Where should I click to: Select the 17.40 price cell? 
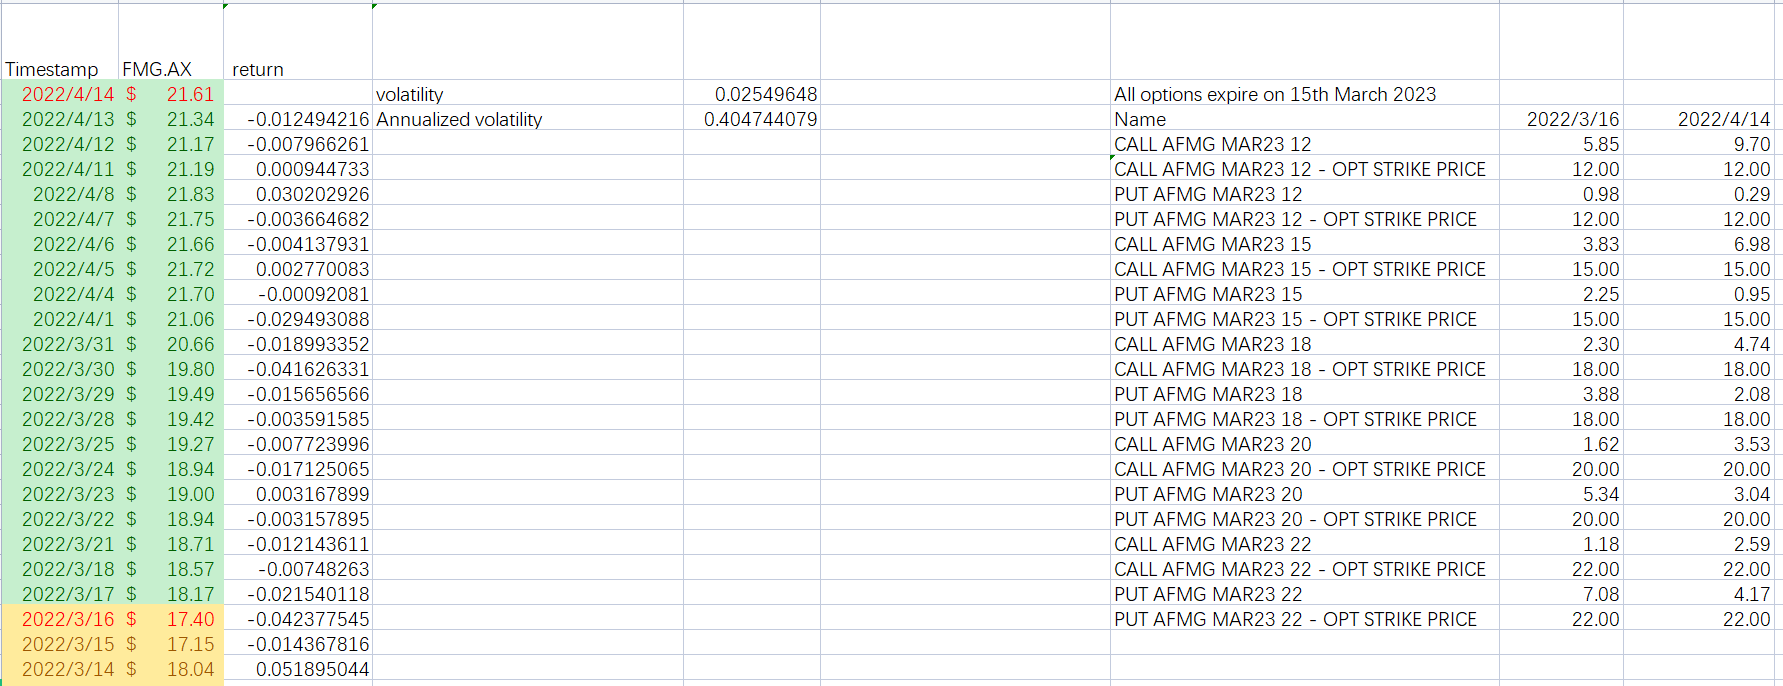click(171, 619)
